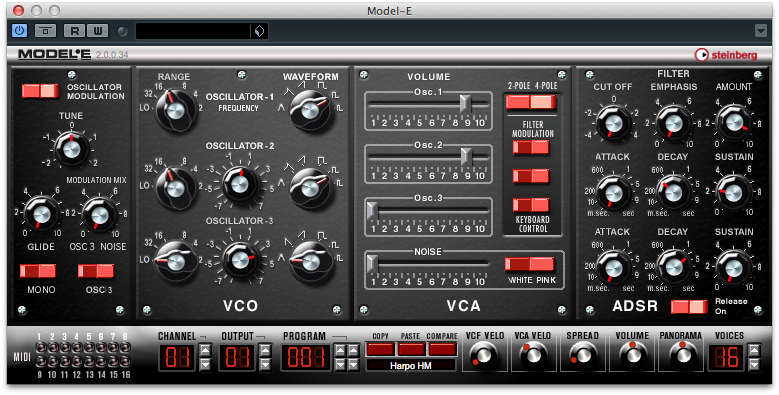The height and width of the screenshot is (395, 779).
Task: Toggle the 2-Pole 4-Pole filter switch
Action: point(531,102)
